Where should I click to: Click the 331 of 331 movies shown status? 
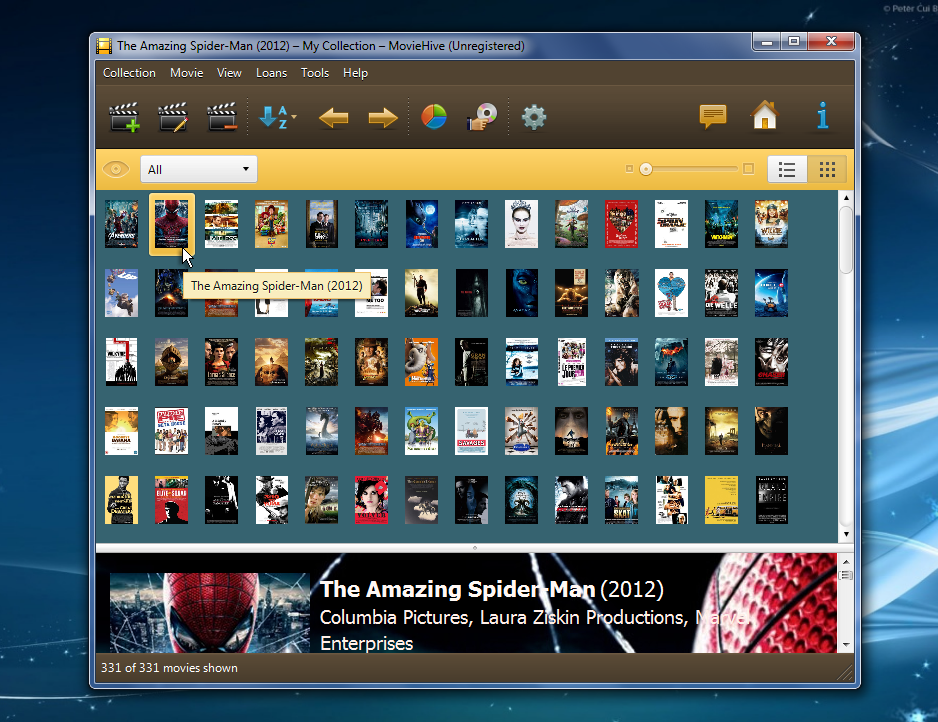click(169, 668)
